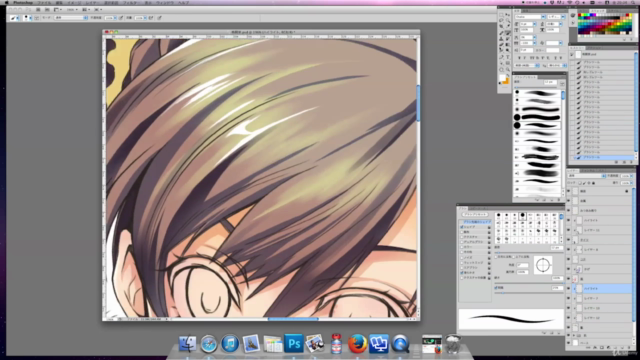Screen dimensions: 640x360
Task: Toggle the Shape Dynamics checkbox
Action: point(462,227)
